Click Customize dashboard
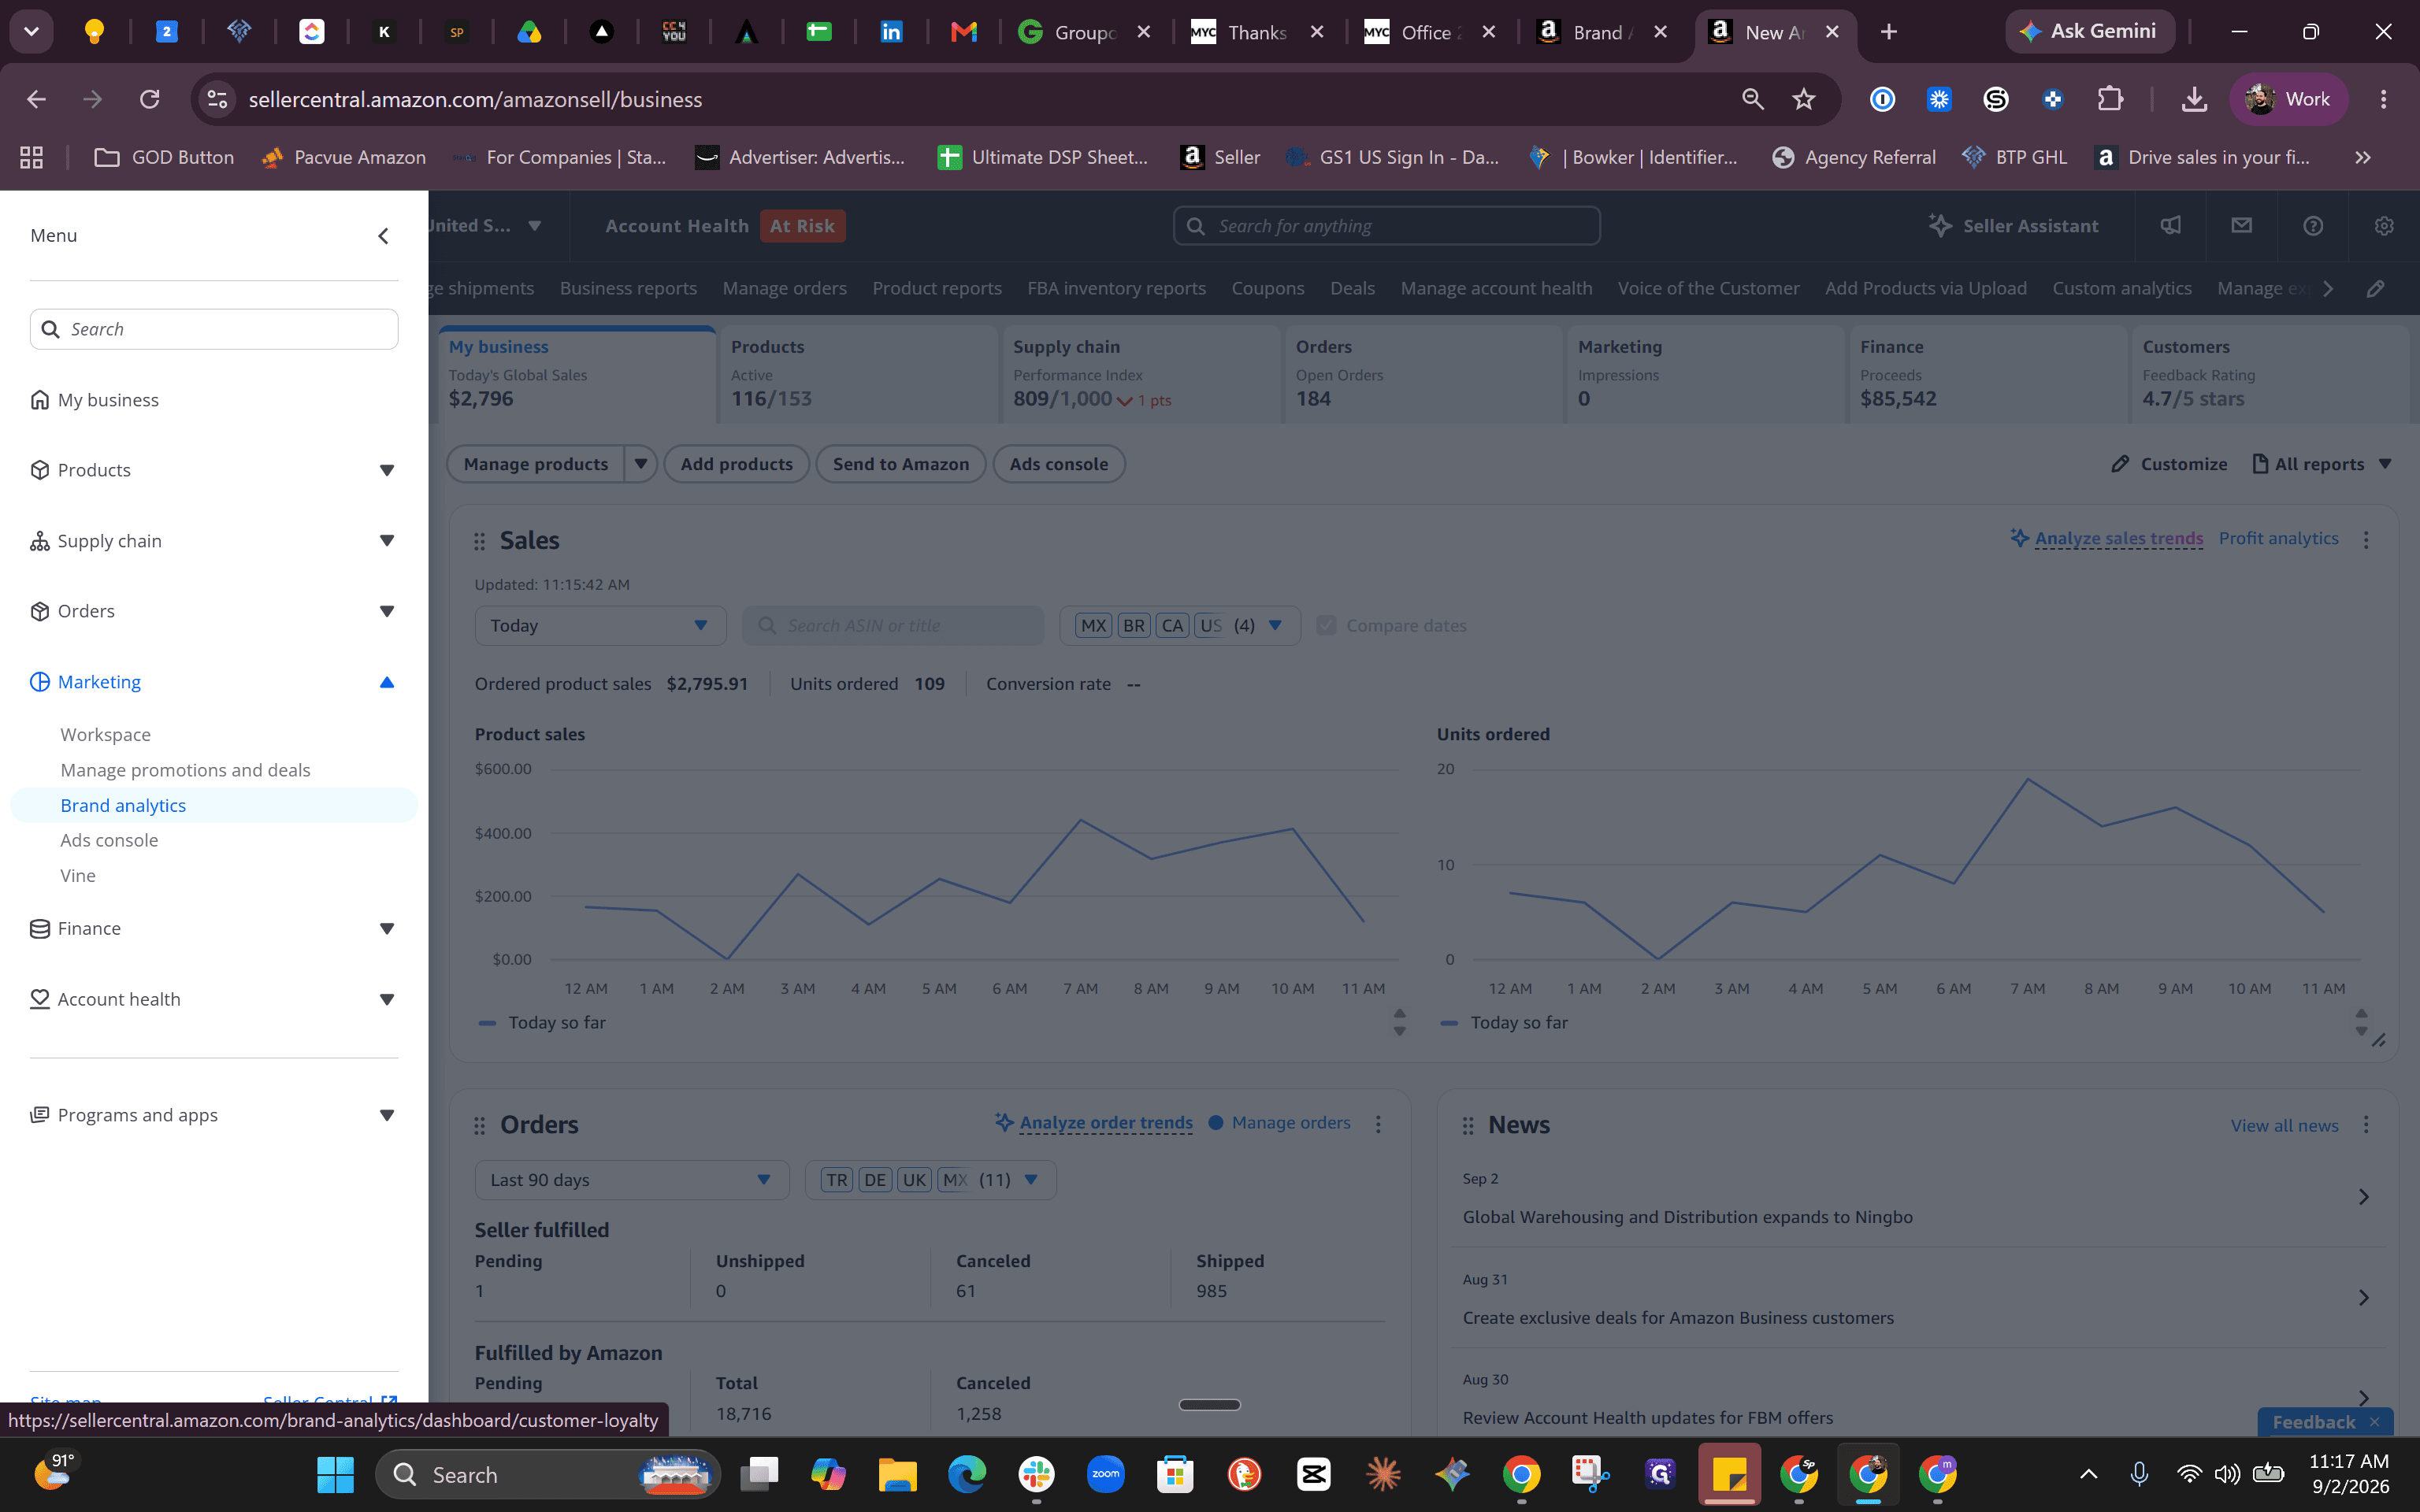The width and height of the screenshot is (2420, 1512). coord(2169,464)
